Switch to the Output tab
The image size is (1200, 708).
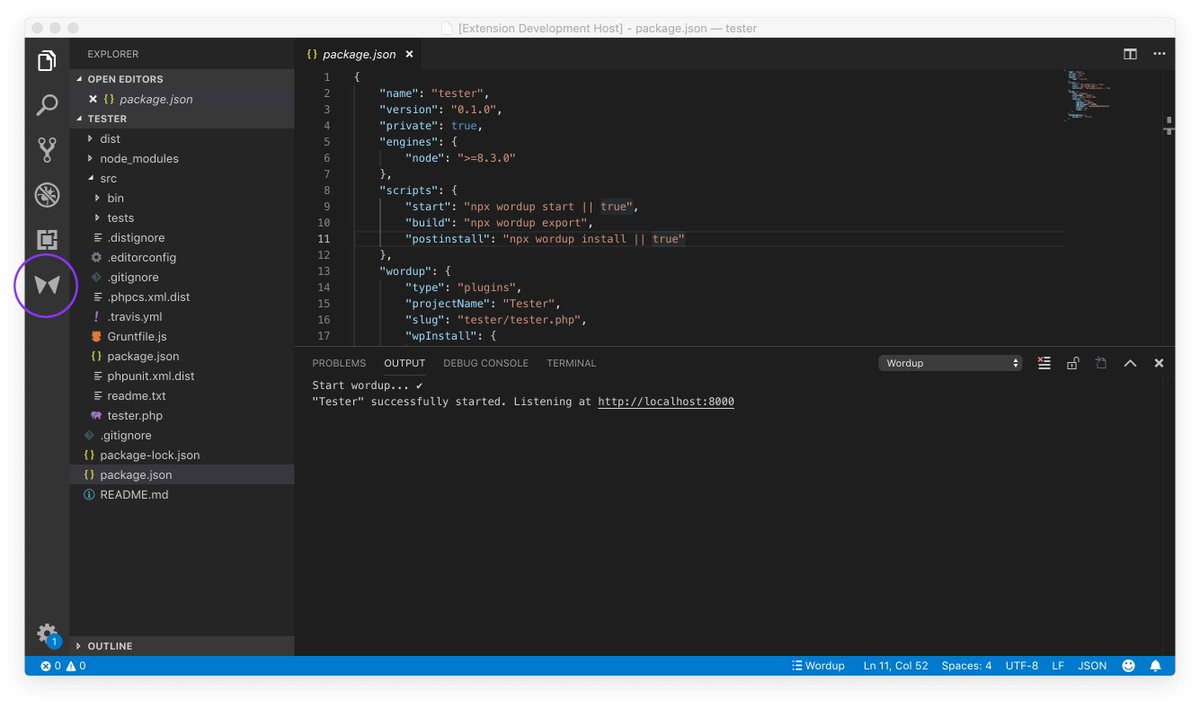click(x=405, y=363)
